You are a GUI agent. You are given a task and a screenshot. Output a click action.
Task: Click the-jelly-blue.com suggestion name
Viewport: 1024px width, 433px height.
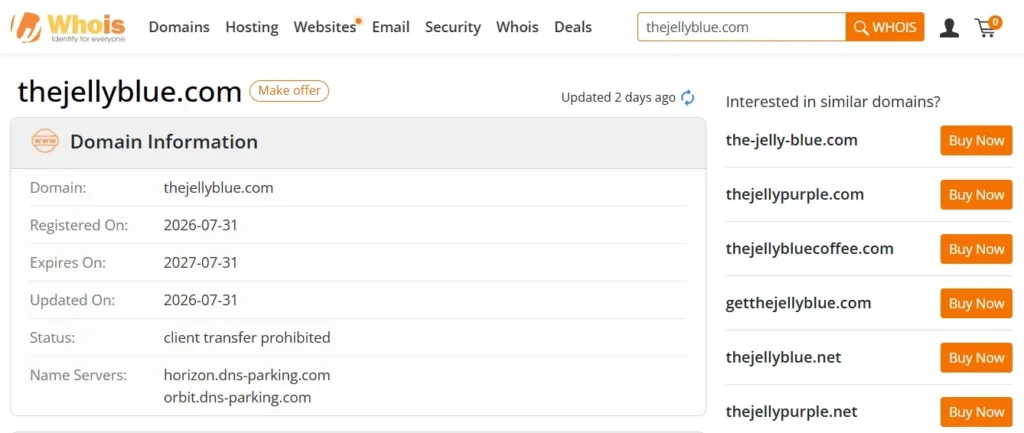pos(792,140)
